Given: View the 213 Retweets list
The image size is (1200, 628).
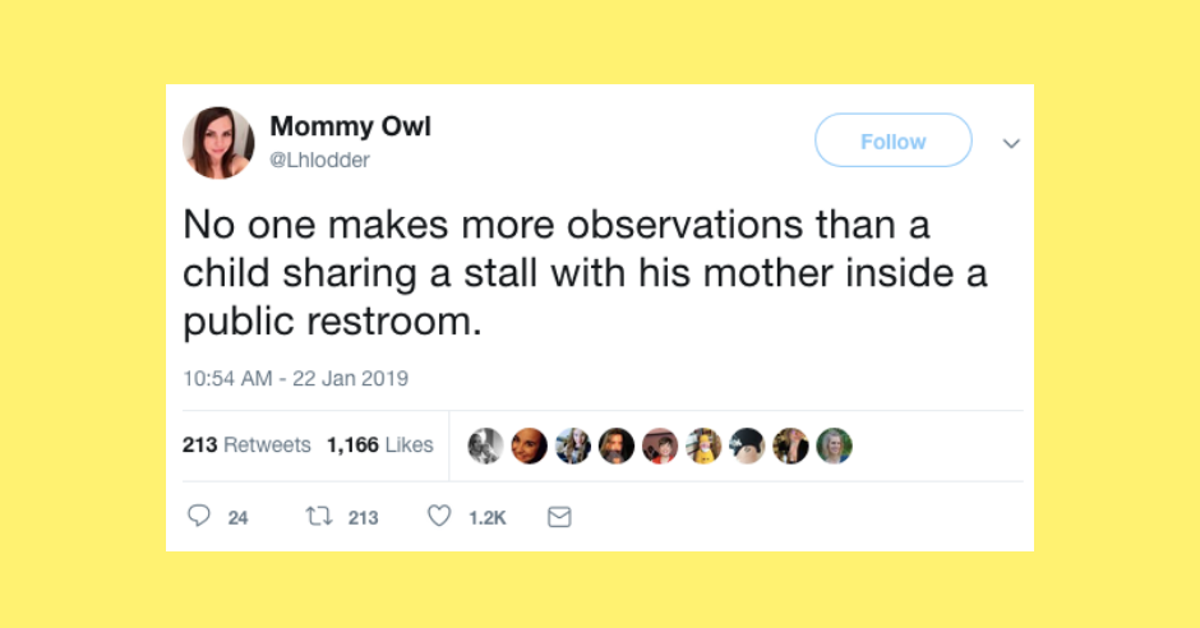Looking at the screenshot, I should coord(247,445).
